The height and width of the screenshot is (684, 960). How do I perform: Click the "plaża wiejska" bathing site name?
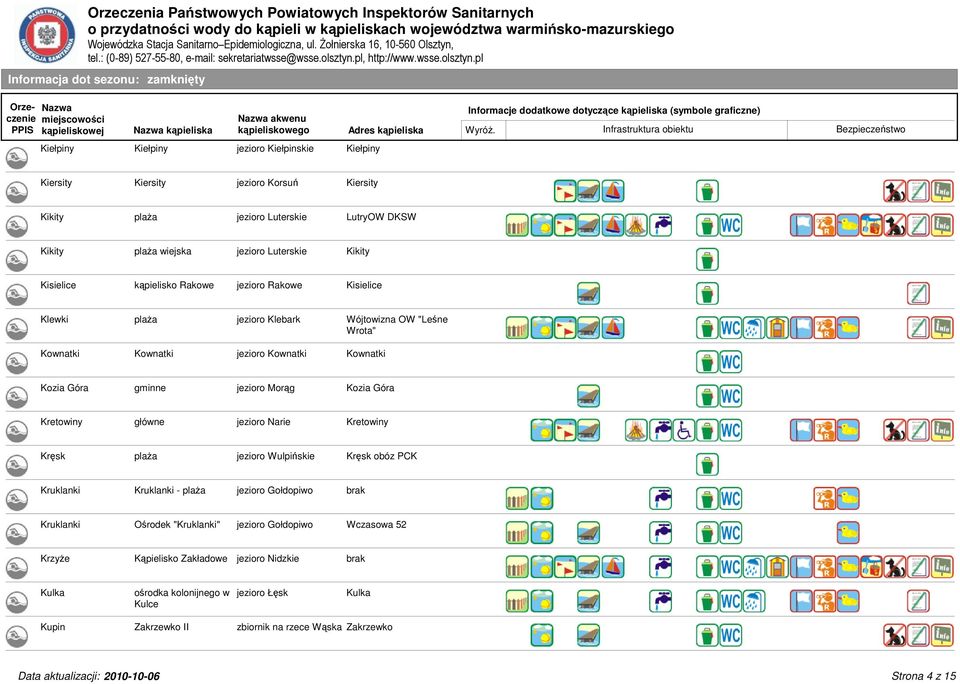tap(163, 252)
